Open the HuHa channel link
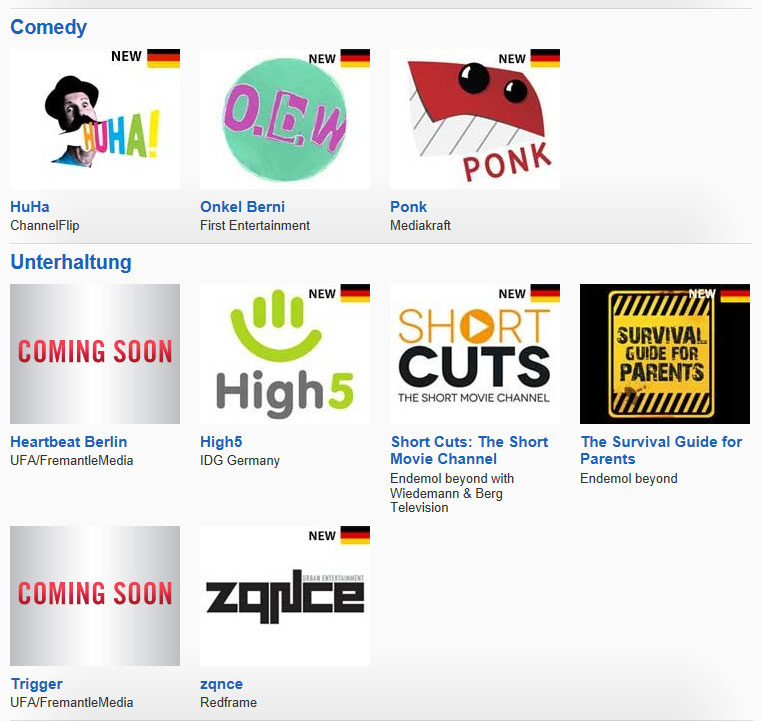761x721 pixels. click(30, 207)
